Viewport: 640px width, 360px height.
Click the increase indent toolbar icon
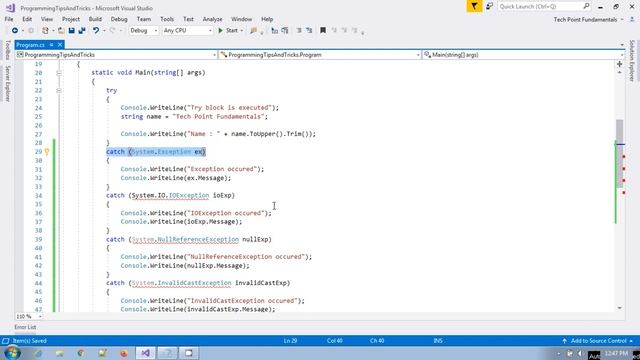(x=309, y=31)
